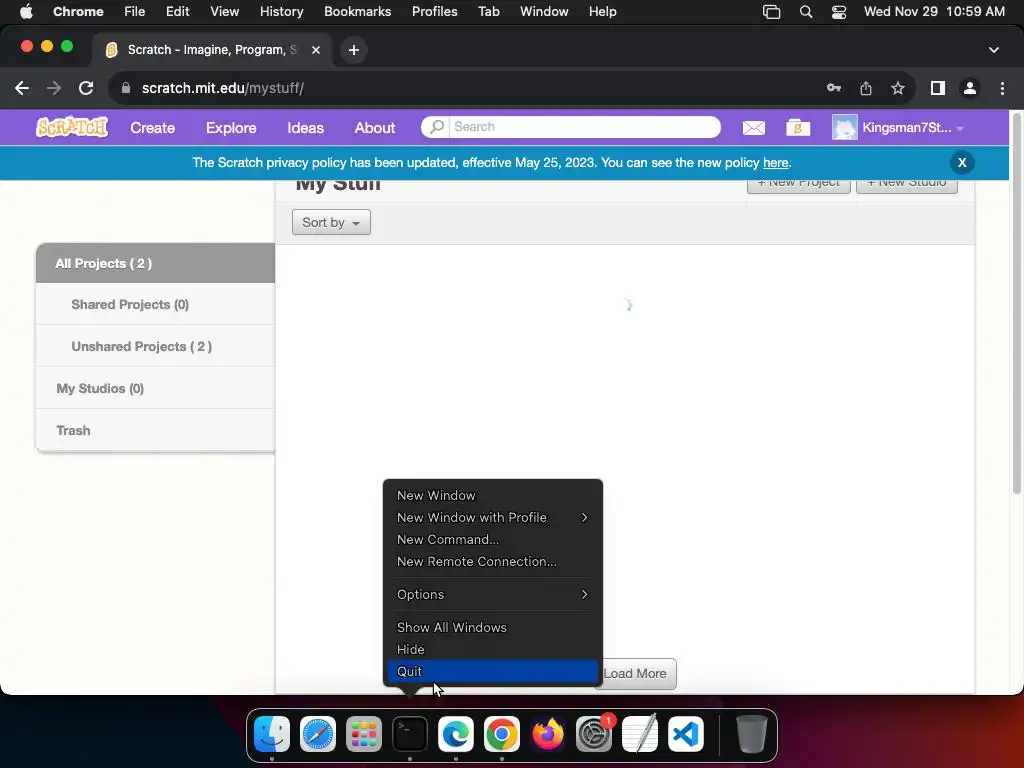
Task: Open the Bookmarks menu
Action: point(357,12)
